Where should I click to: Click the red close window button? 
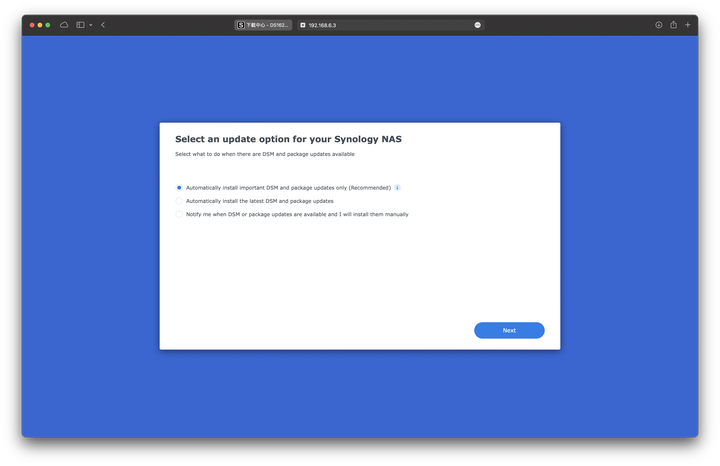pos(32,25)
